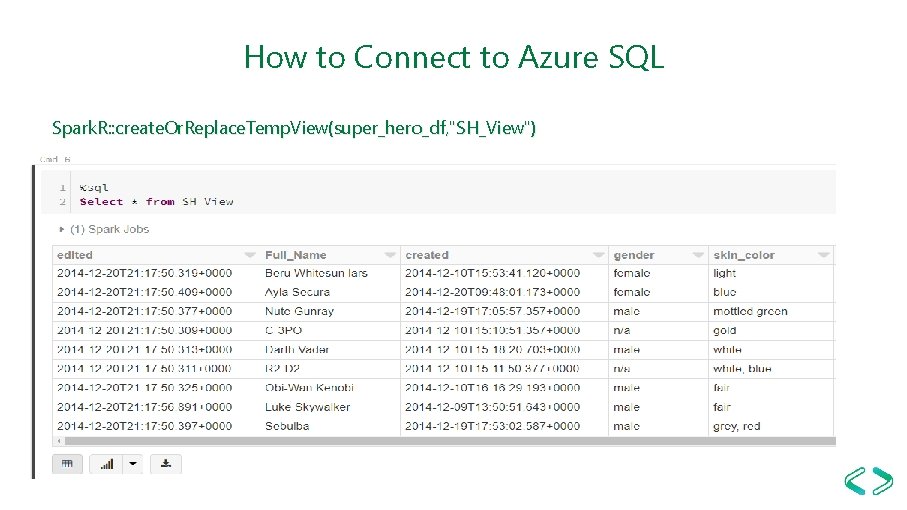Screen dimensions: 907x510
Task: Click scrollbar left arrow
Action: pos(59,441)
